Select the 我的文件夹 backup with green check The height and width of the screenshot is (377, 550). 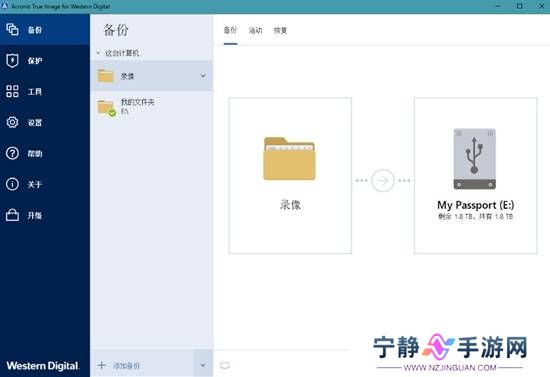pos(152,107)
